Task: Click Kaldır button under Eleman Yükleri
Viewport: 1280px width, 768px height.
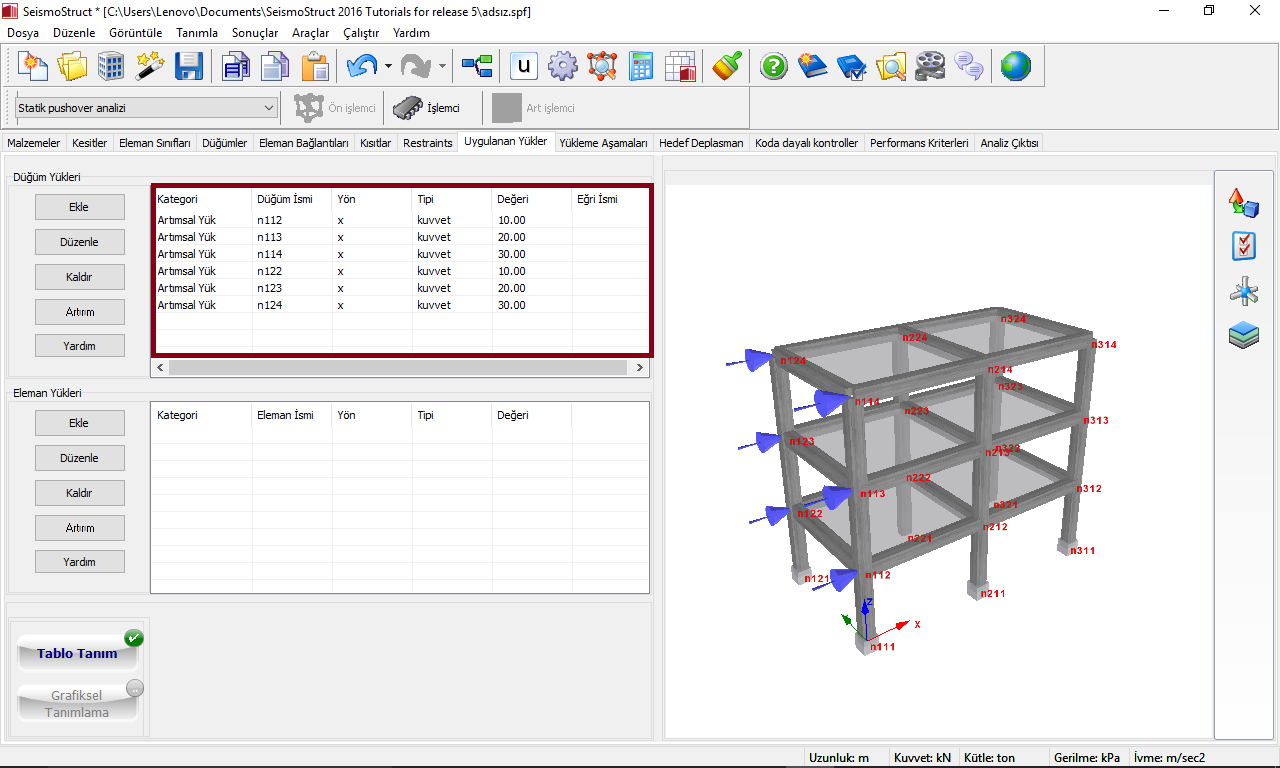Action: [79, 493]
